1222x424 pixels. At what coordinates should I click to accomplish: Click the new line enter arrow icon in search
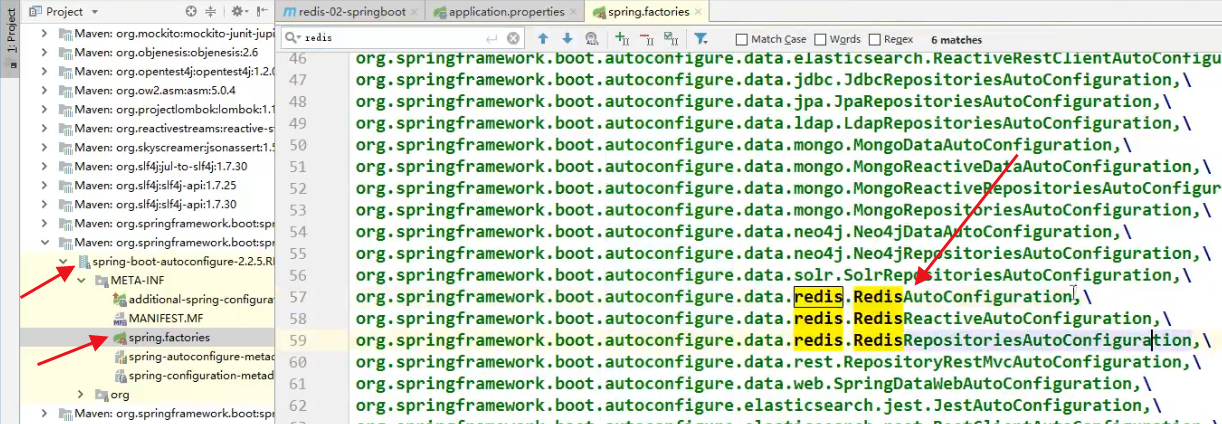click(x=491, y=38)
